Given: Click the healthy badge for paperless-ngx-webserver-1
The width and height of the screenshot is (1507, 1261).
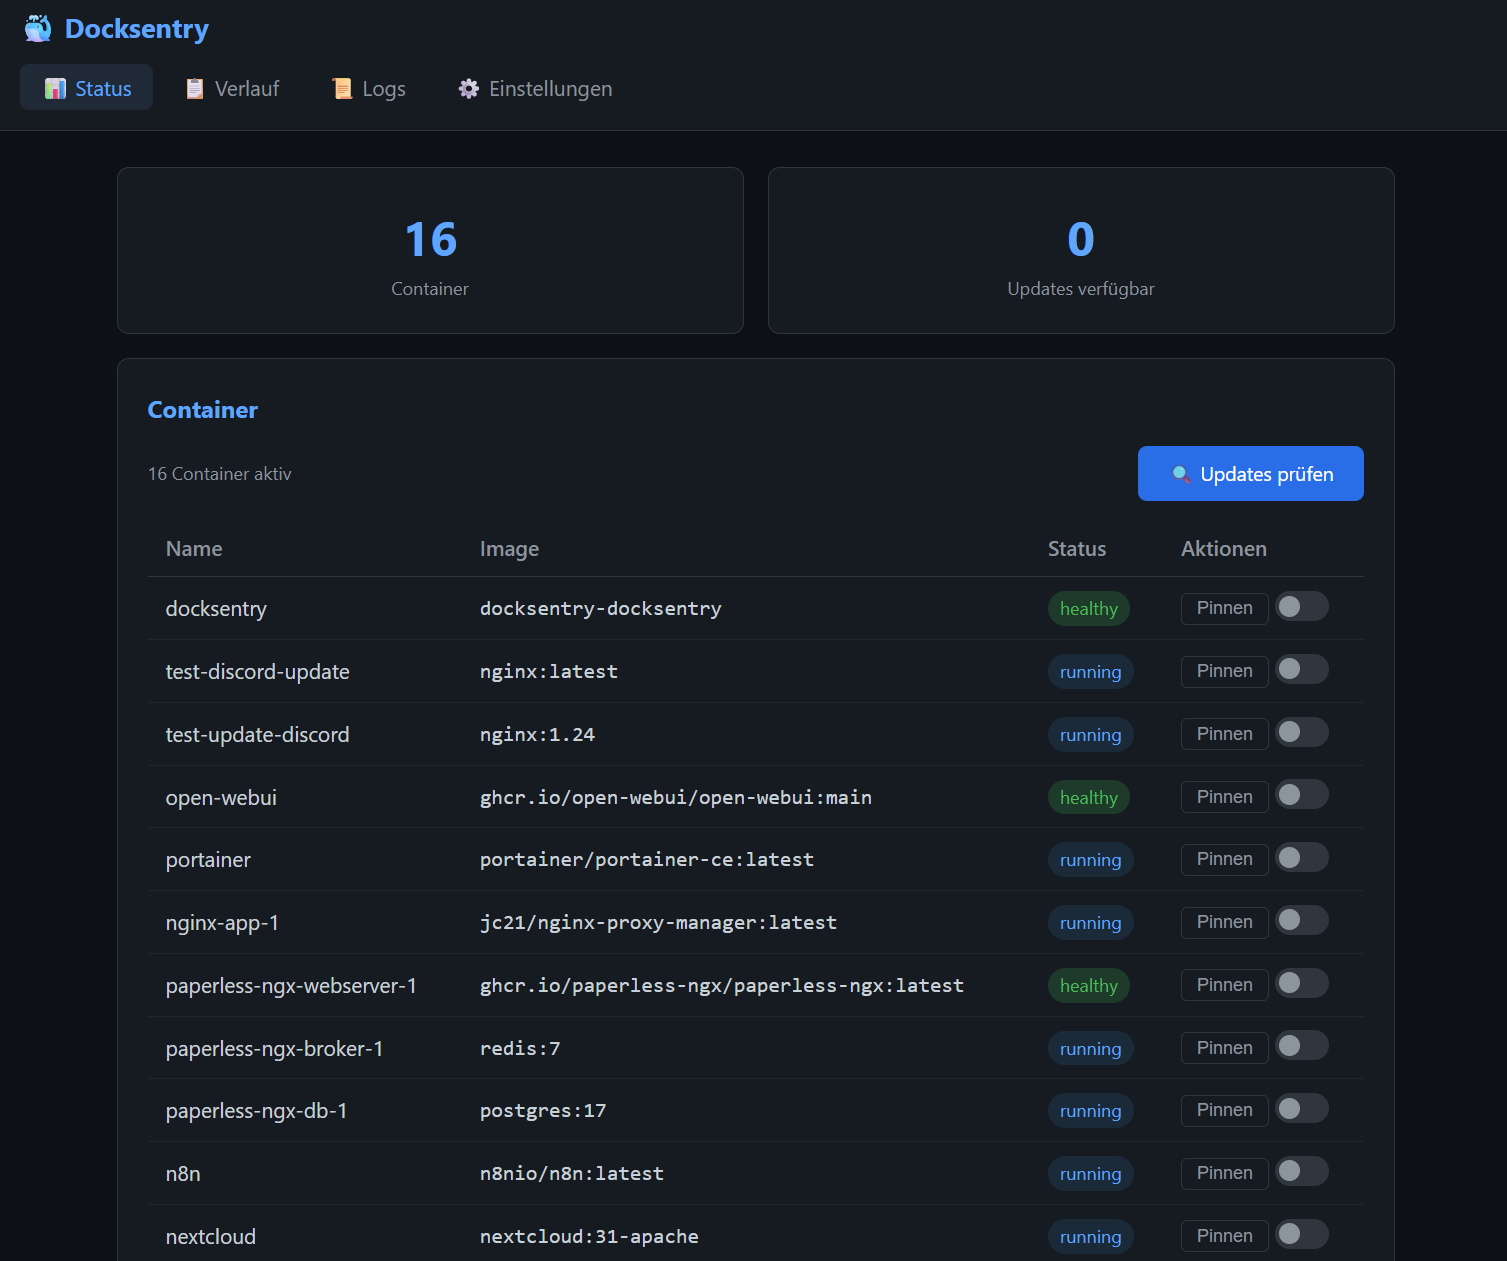Looking at the screenshot, I should pos(1089,986).
